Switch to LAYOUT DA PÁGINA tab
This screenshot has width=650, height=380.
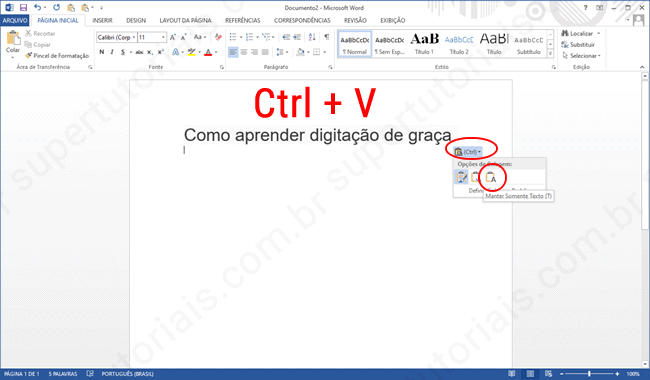[185, 20]
